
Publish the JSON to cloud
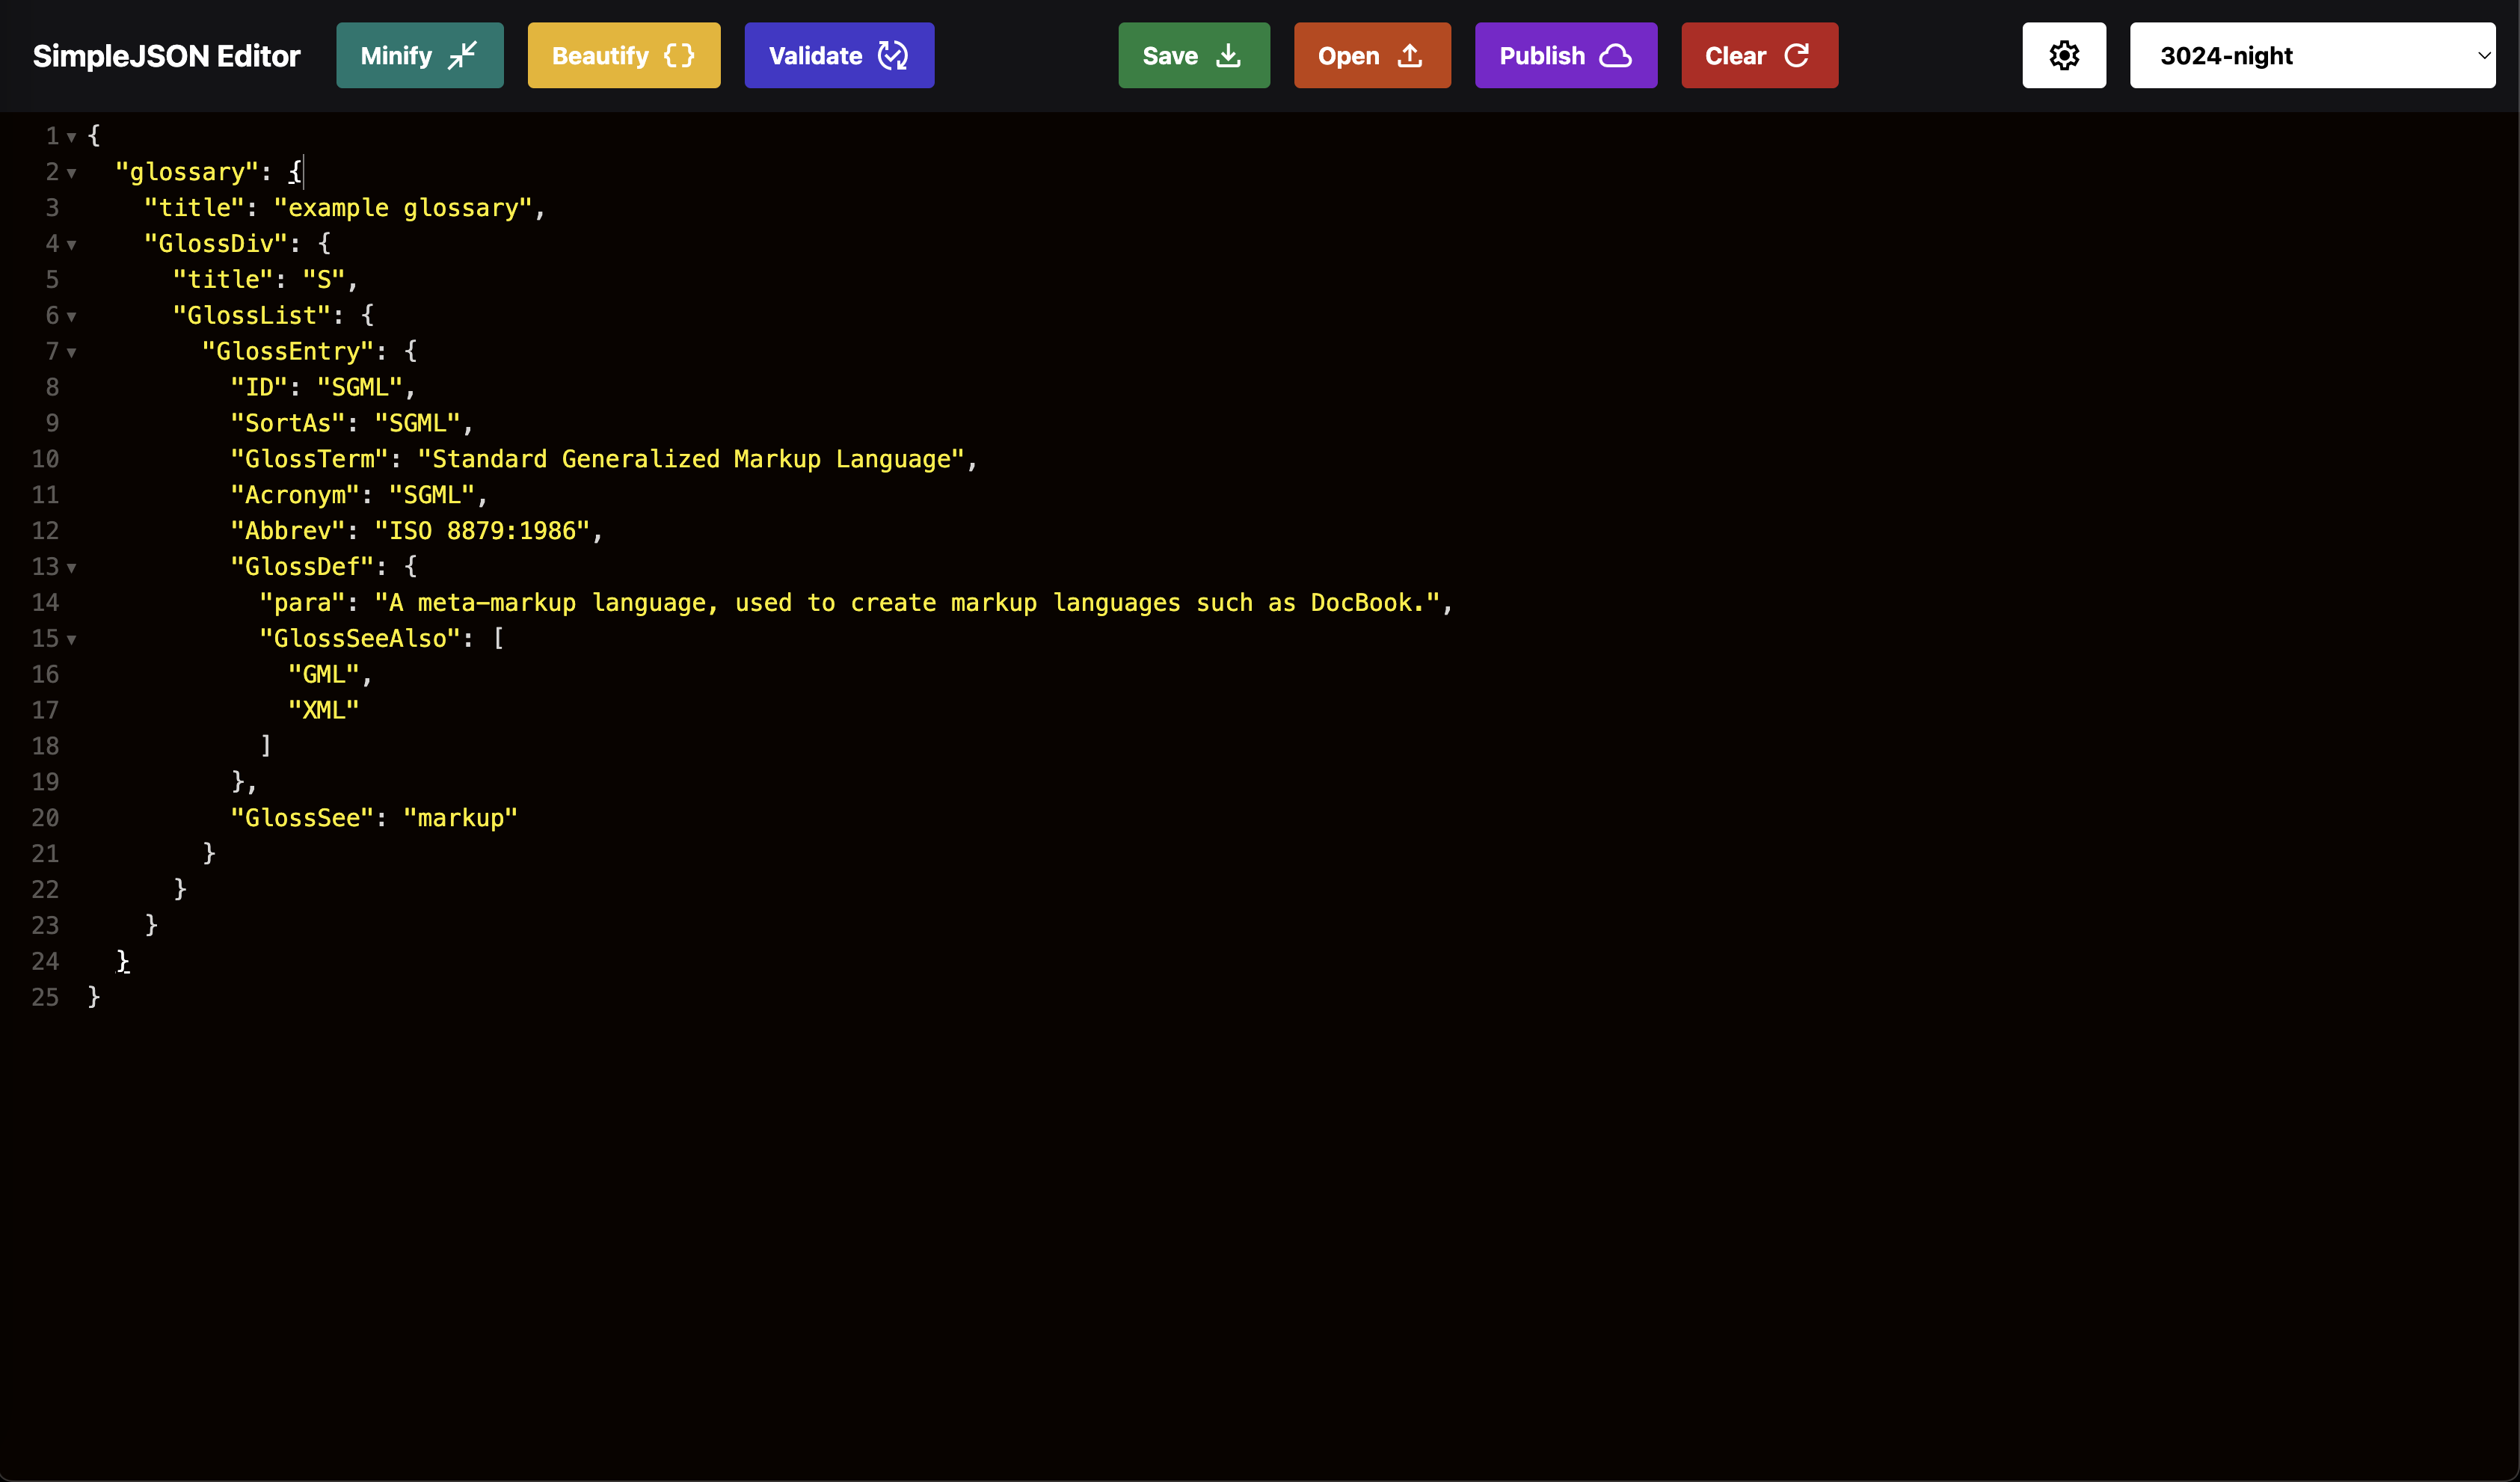1565,56
